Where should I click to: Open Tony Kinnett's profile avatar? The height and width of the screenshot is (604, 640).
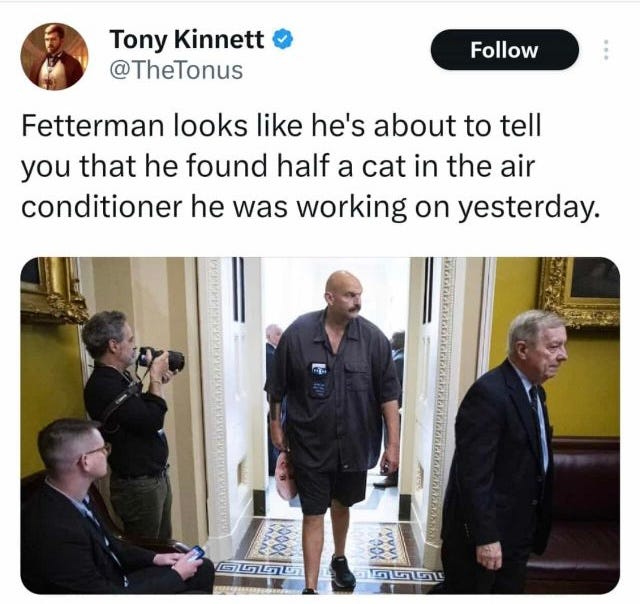54,56
